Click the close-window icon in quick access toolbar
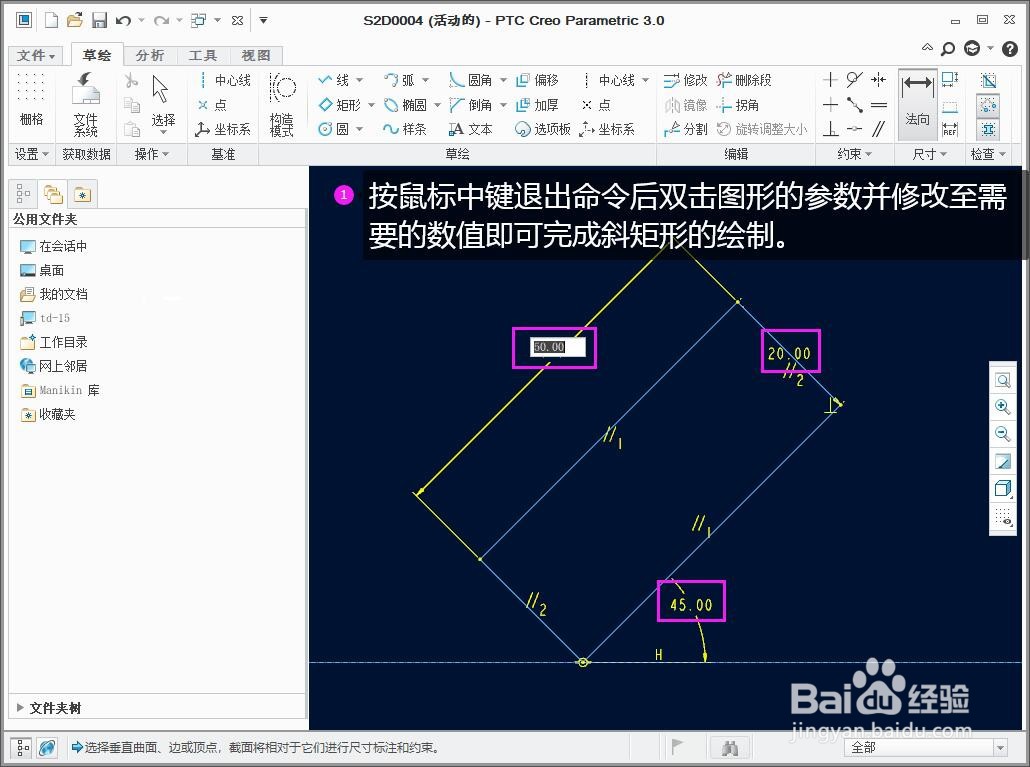 238,20
